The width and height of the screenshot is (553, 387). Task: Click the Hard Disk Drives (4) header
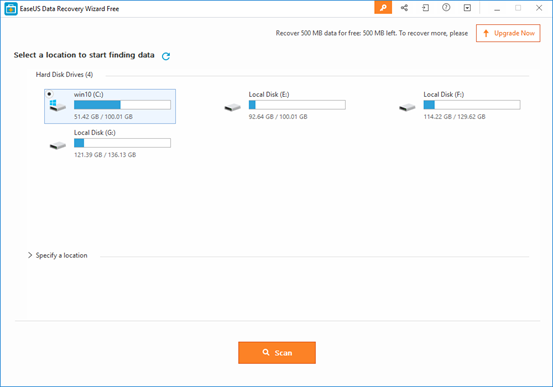tap(64, 74)
